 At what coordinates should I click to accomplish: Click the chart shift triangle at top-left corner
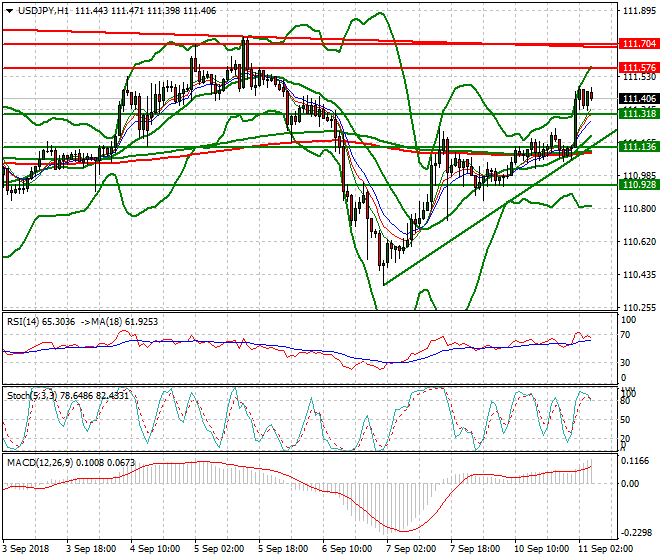click(6, 11)
